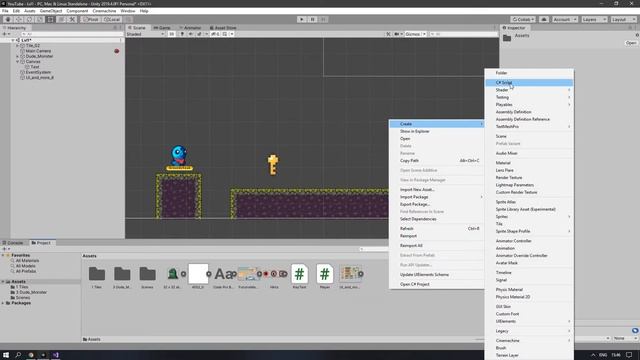
Task: Collapse the Canvas object in Hierarchy
Action: pyautogui.click(x=18, y=62)
